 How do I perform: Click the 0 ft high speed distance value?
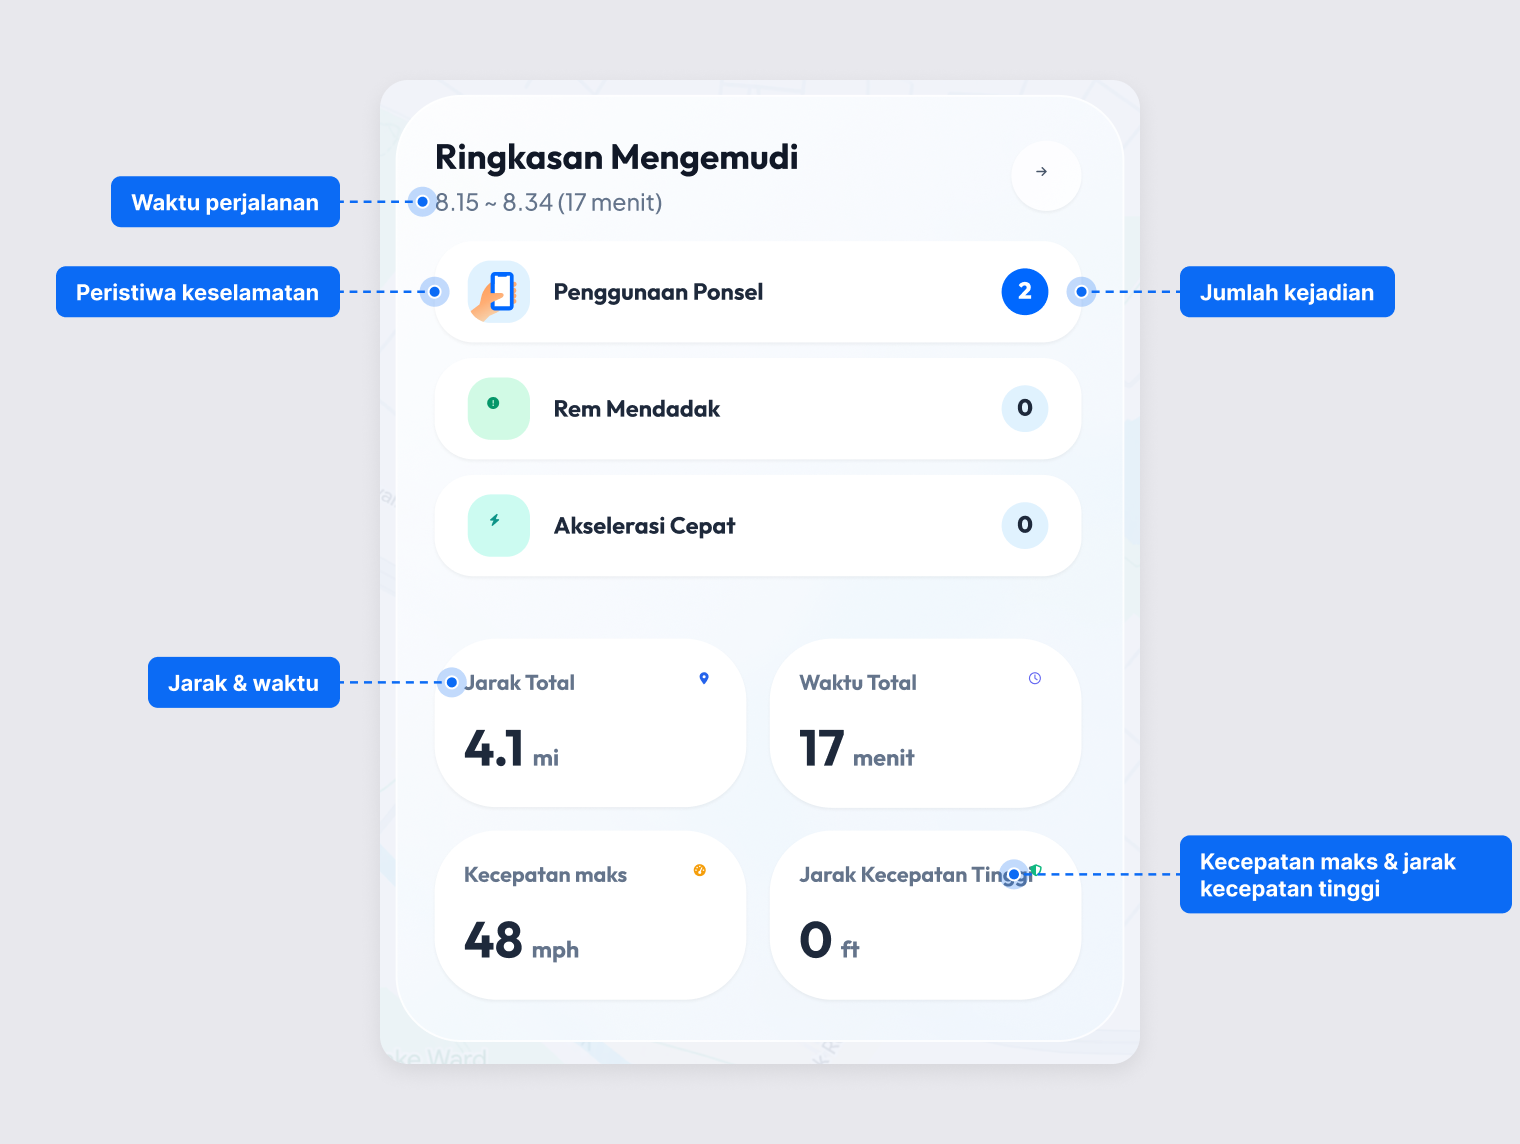point(829,941)
